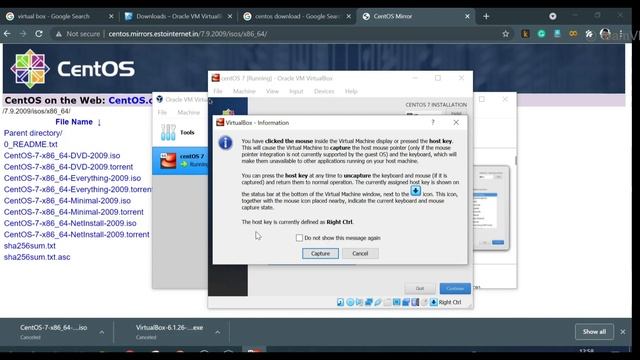Screen dimensions: 640x360
Task: Click blue information icon in the dialog
Action: coord(225,143)
